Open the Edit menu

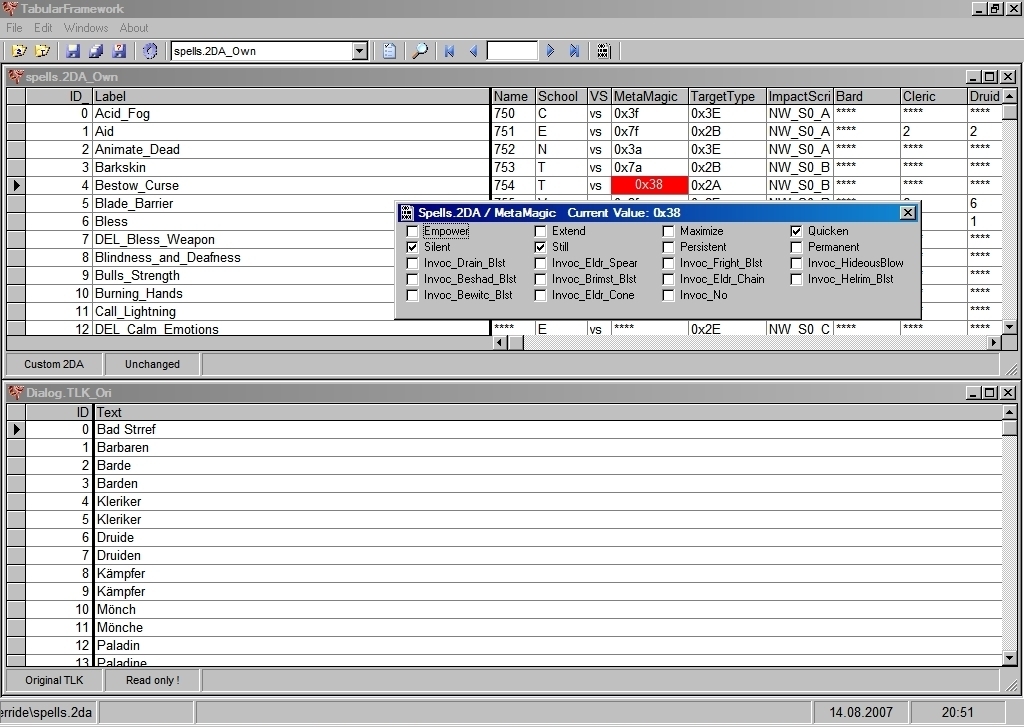[43, 28]
